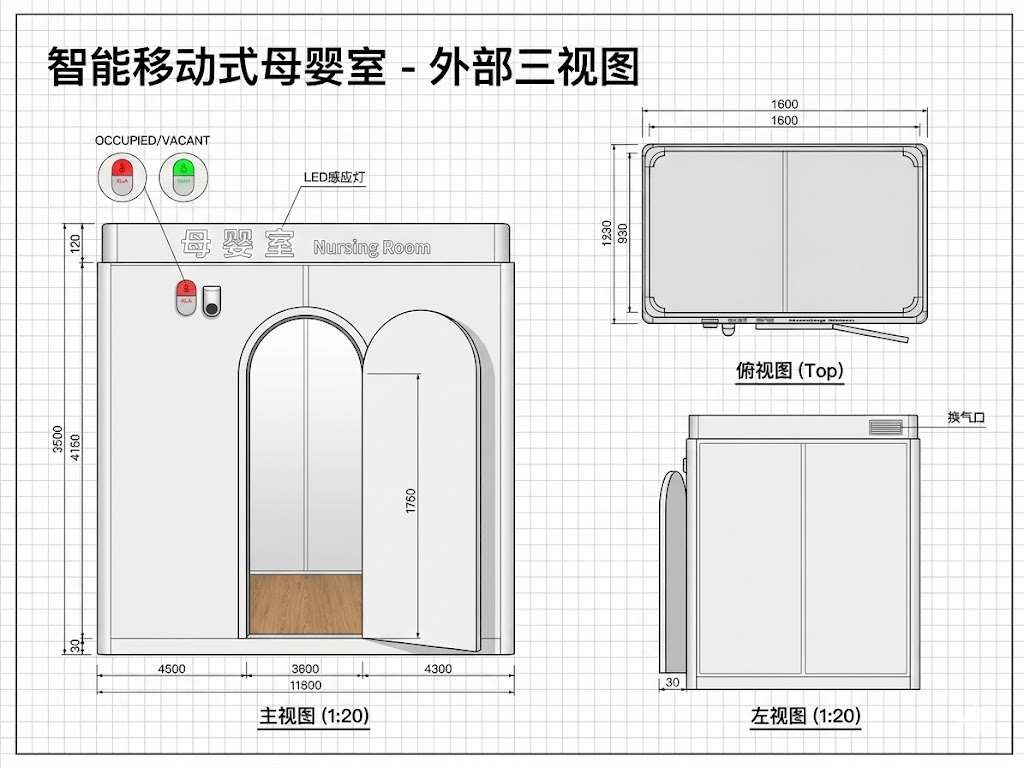Click the 120 top height dimension

tap(75, 244)
